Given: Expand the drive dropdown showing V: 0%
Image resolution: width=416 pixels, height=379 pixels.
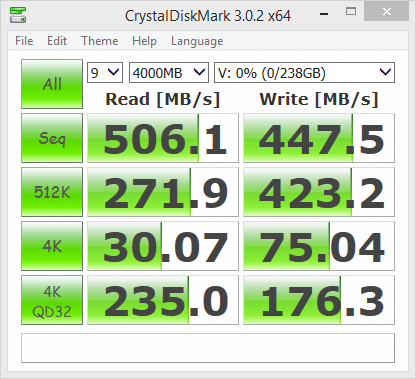Looking at the screenshot, I should 304,72.
